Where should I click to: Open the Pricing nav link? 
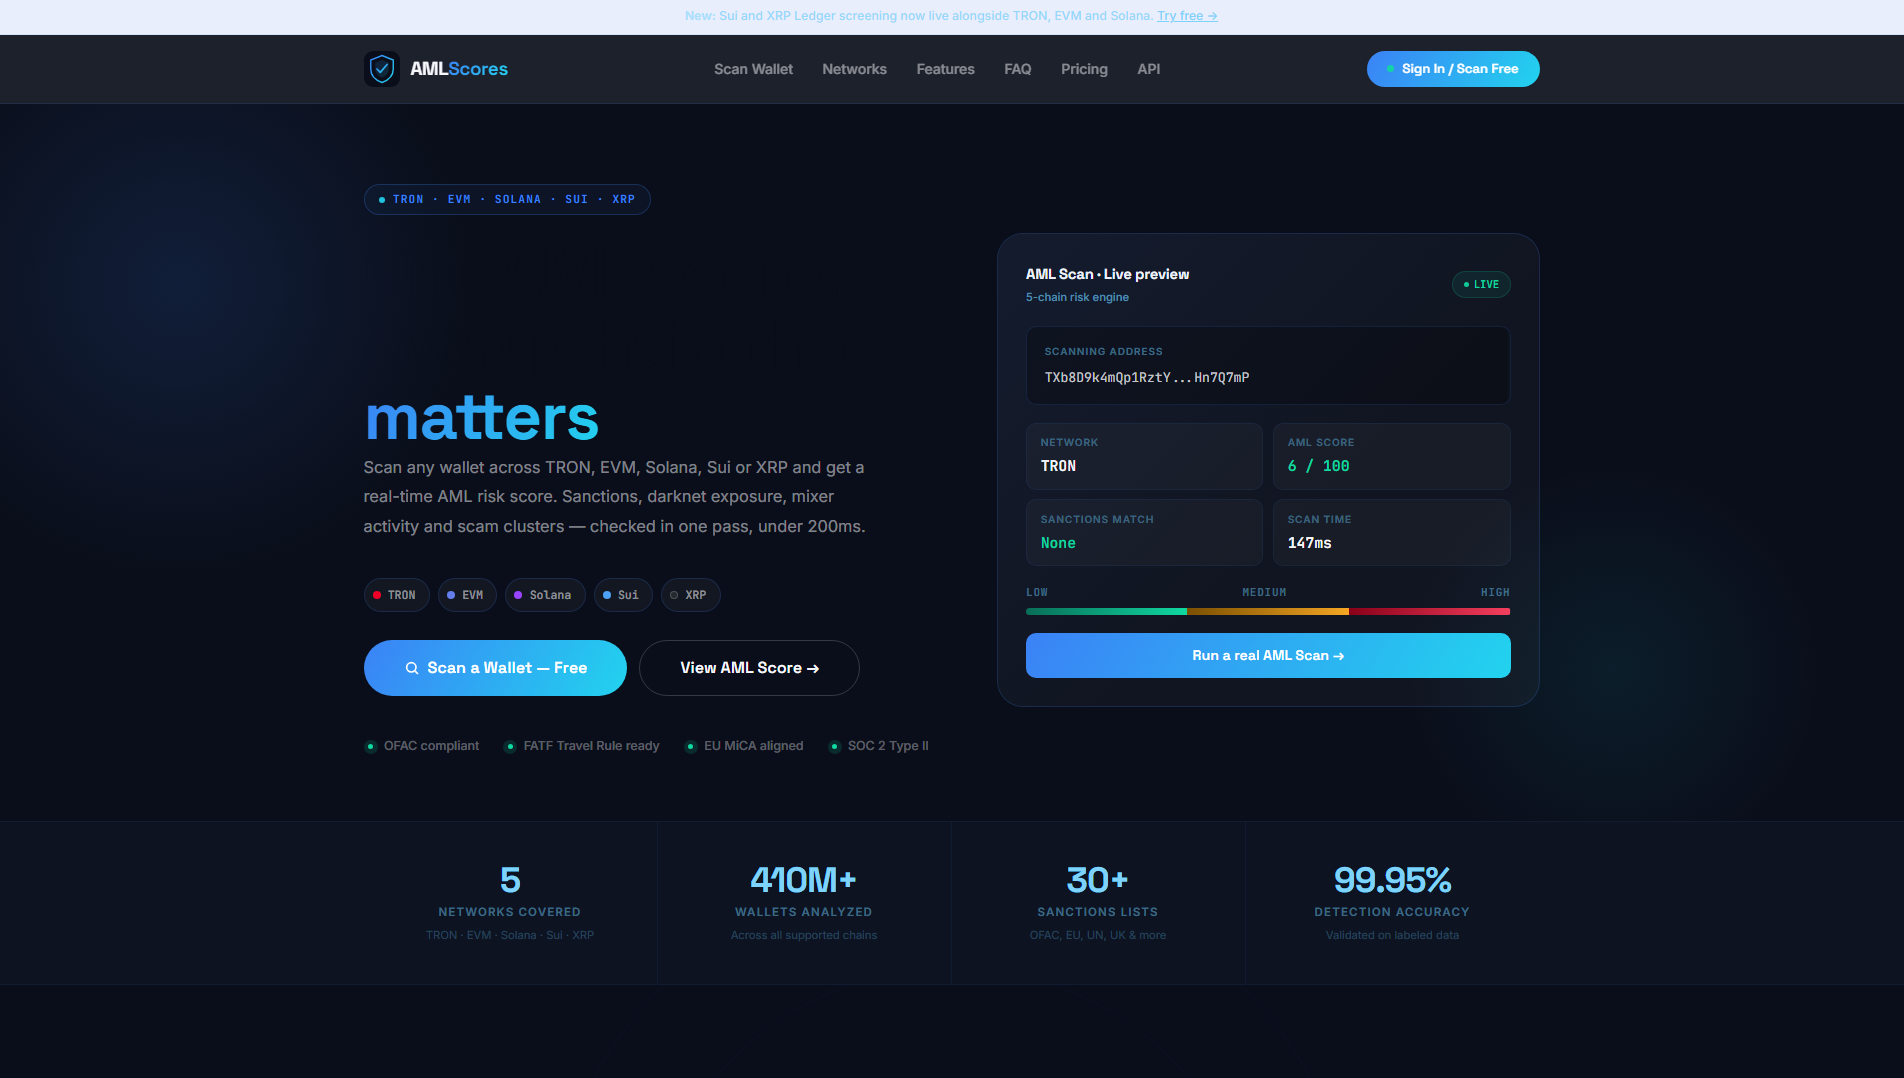click(x=1084, y=69)
